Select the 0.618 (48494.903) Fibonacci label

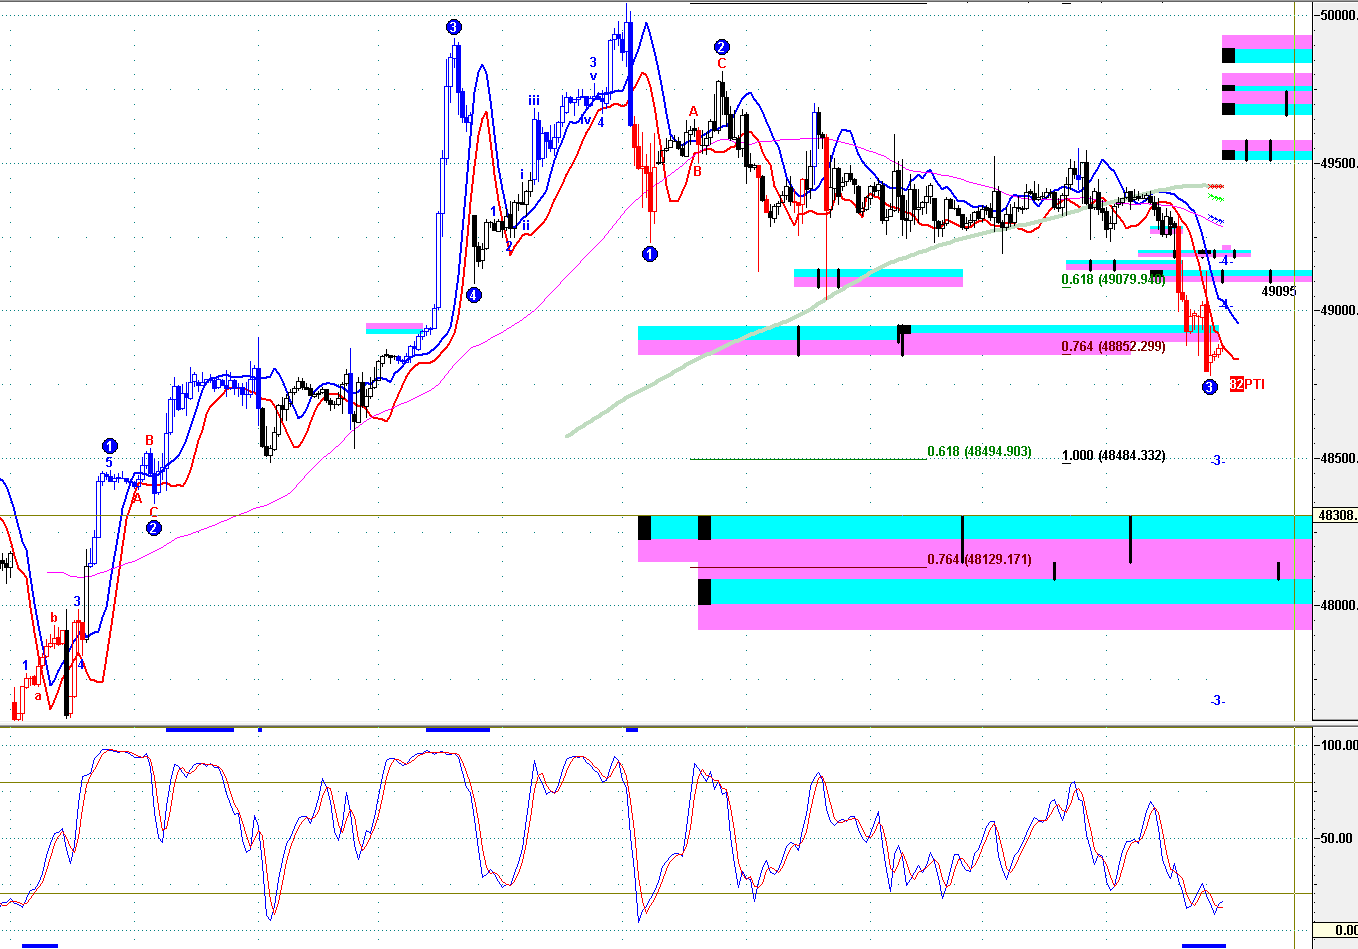[x=979, y=452]
